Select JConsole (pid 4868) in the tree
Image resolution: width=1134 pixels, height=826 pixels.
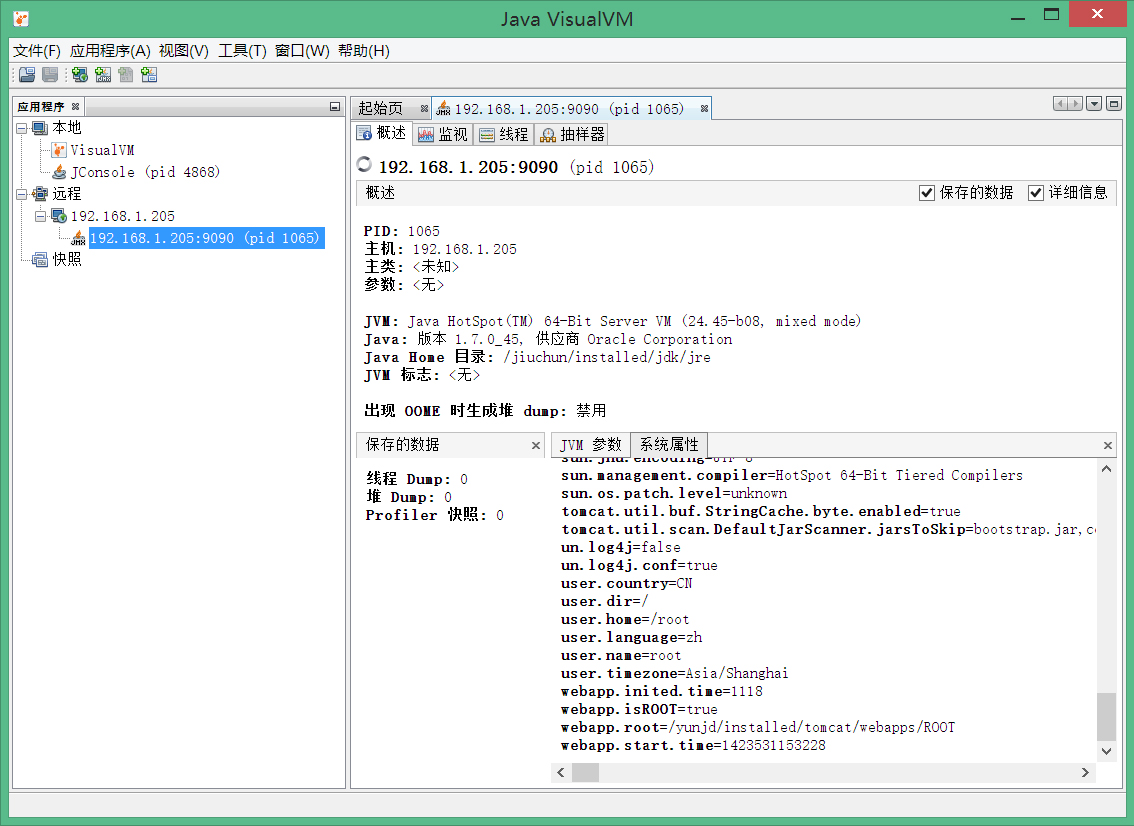[144, 172]
